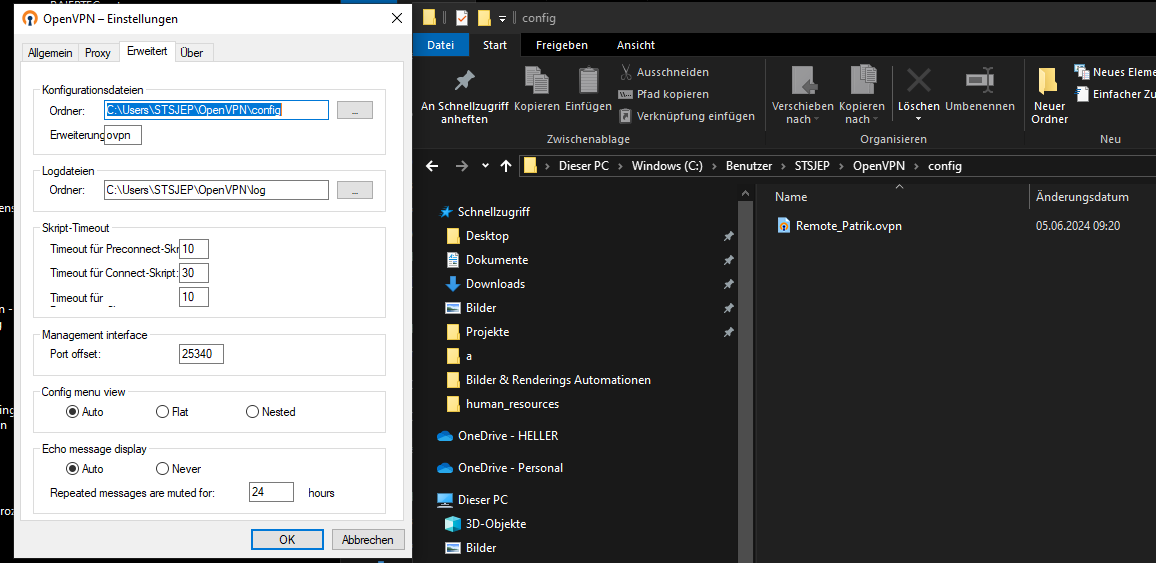Open Verschieben nach in ribbon

802,96
